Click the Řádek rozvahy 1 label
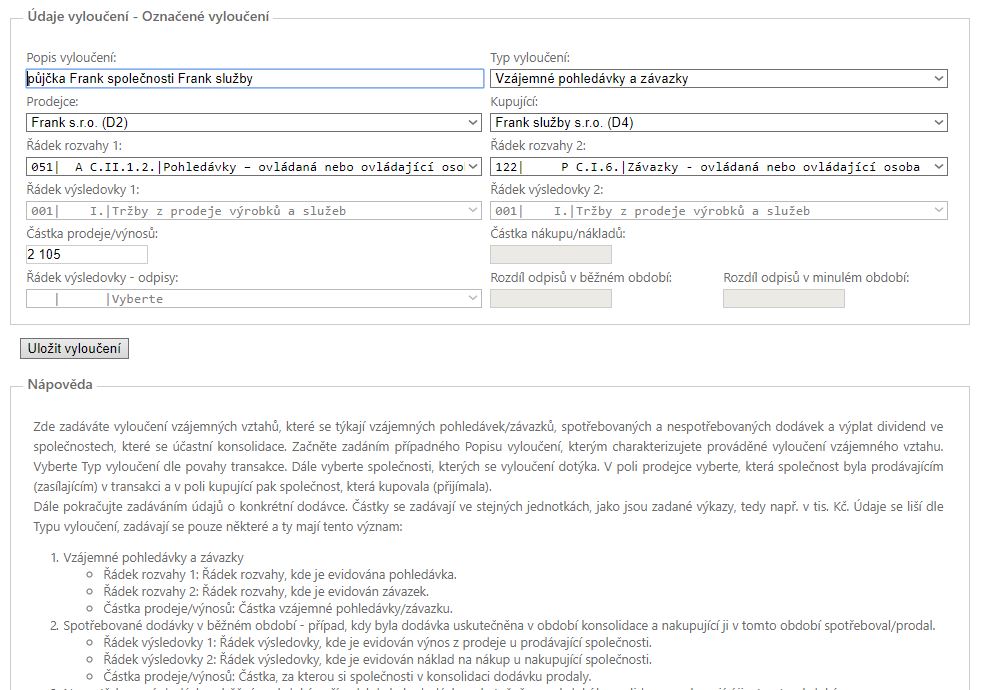The image size is (984, 690). coord(74,146)
